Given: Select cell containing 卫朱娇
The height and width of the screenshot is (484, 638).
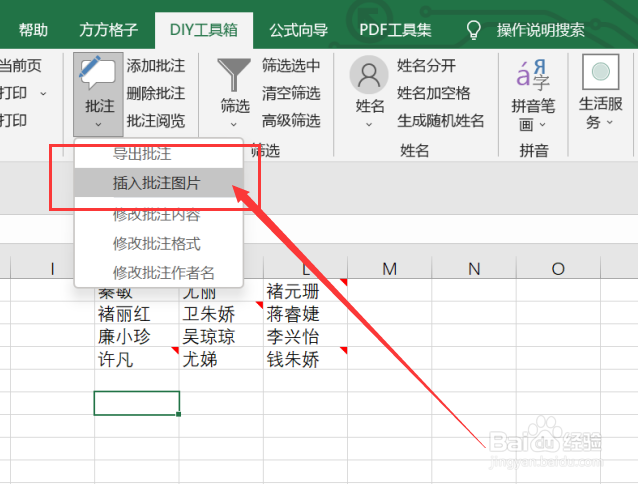Looking at the screenshot, I should click(221, 313).
